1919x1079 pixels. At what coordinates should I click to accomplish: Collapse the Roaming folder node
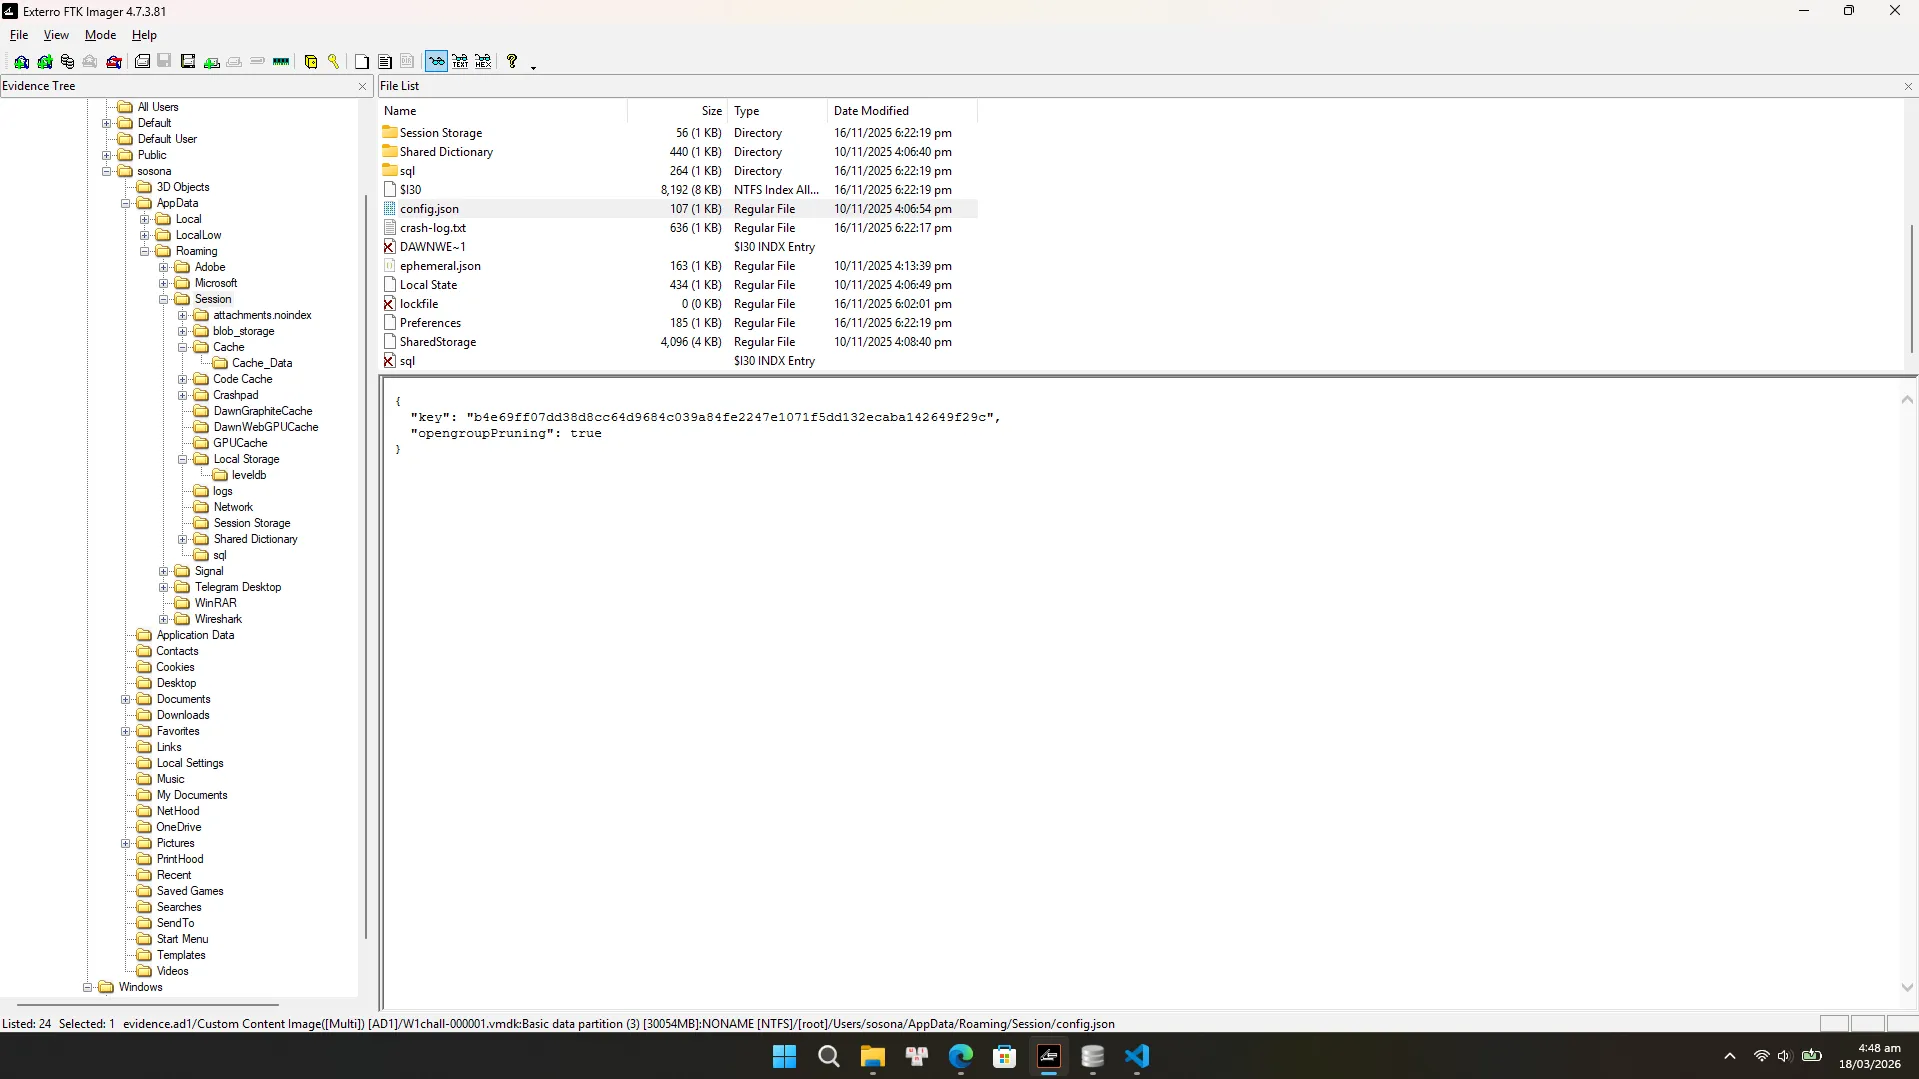click(x=145, y=251)
